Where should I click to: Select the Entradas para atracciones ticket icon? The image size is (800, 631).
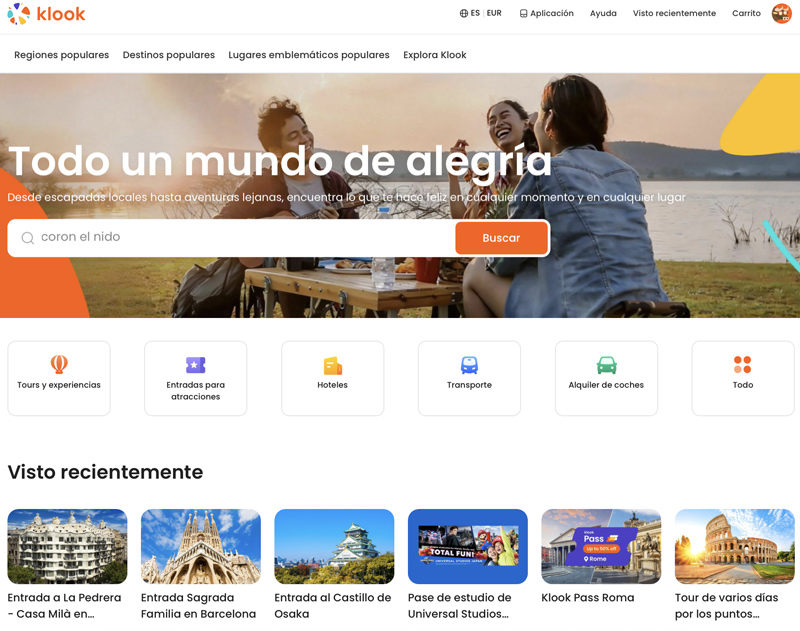pos(195,365)
